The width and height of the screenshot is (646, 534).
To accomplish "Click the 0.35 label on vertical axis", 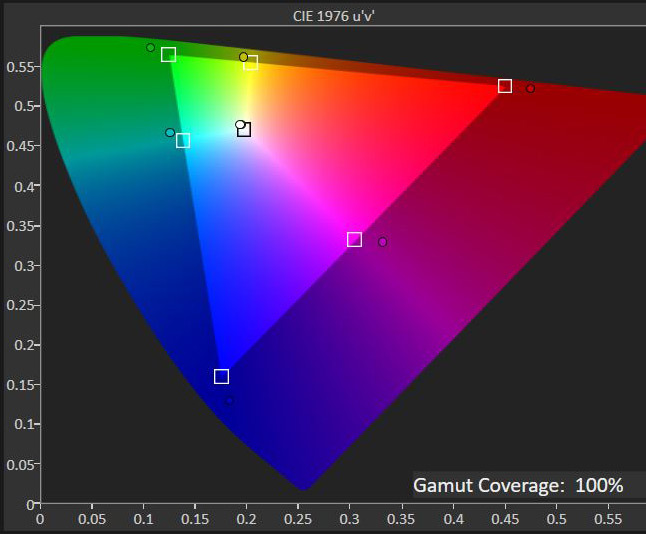I will coord(22,226).
